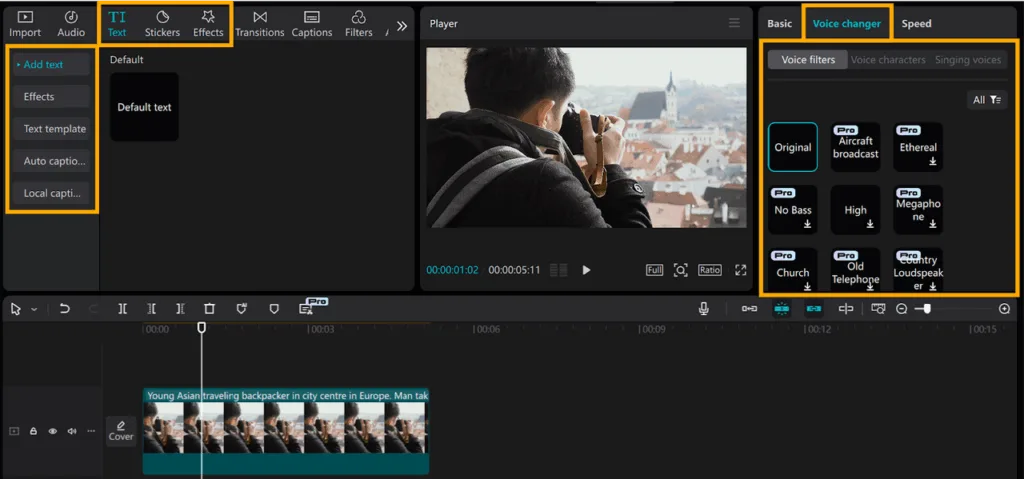Start voice recording with microphone
Screen dimensions: 1024x479
[x=703, y=308]
